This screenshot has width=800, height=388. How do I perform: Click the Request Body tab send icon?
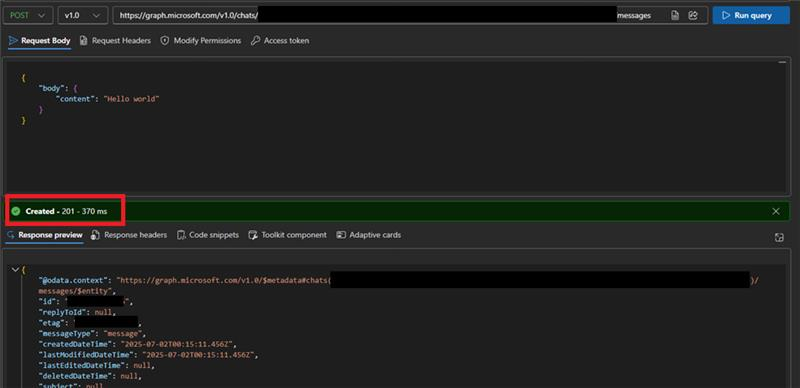[13, 40]
